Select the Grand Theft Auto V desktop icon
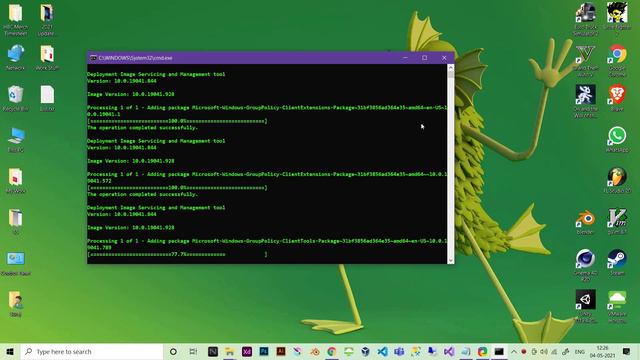The height and width of the screenshot is (360, 640). [585, 60]
